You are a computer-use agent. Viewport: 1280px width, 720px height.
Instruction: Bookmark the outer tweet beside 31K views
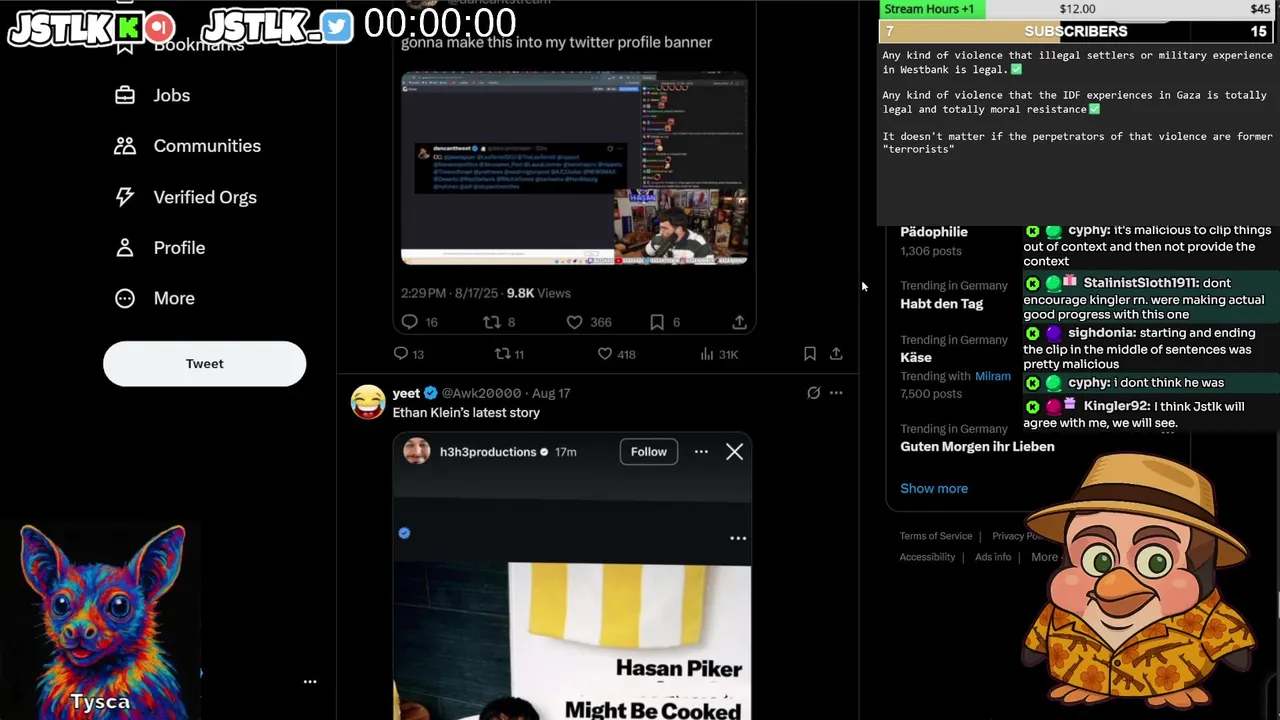(x=810, y=354)
